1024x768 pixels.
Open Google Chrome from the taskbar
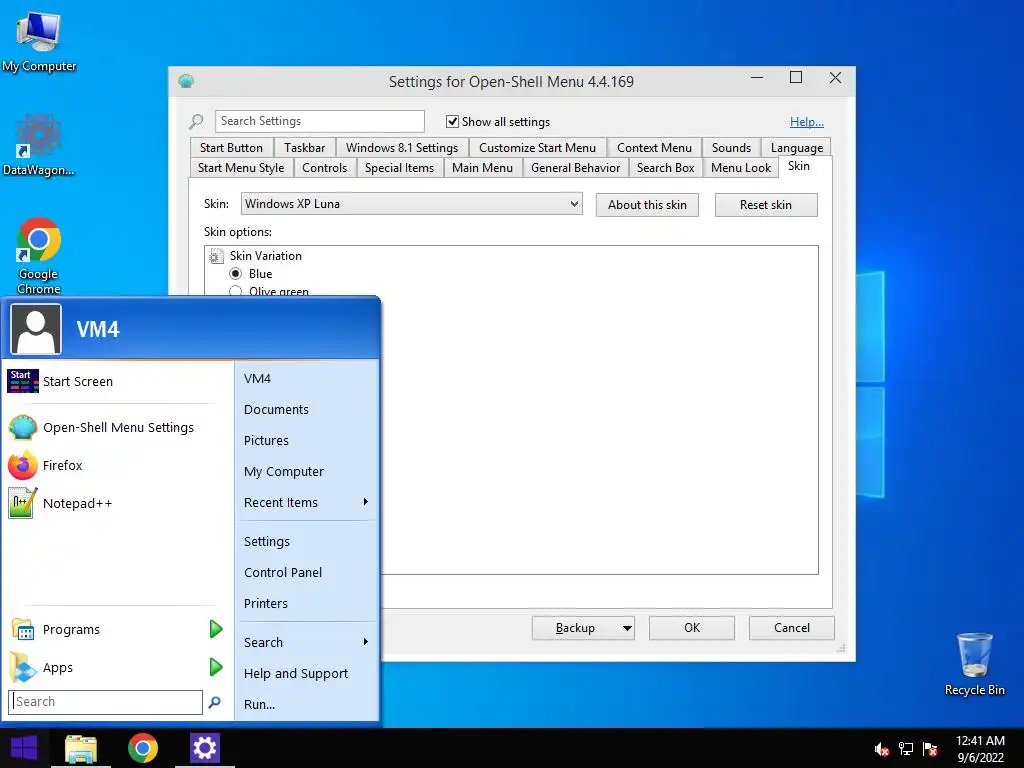click(143, 748)
